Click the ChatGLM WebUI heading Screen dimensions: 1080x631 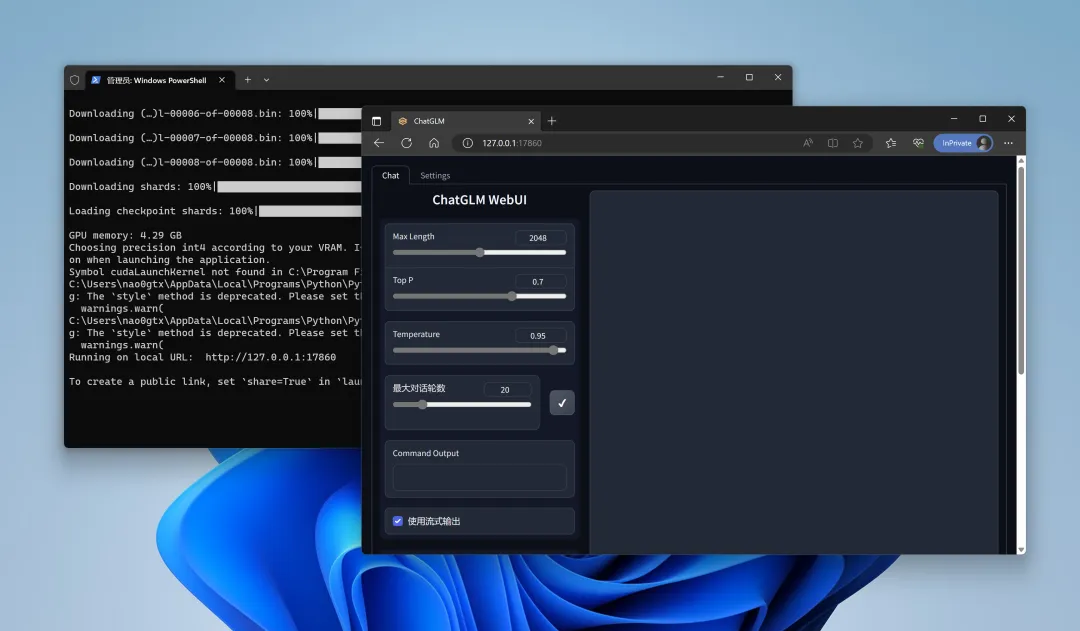tap(479, 200)
